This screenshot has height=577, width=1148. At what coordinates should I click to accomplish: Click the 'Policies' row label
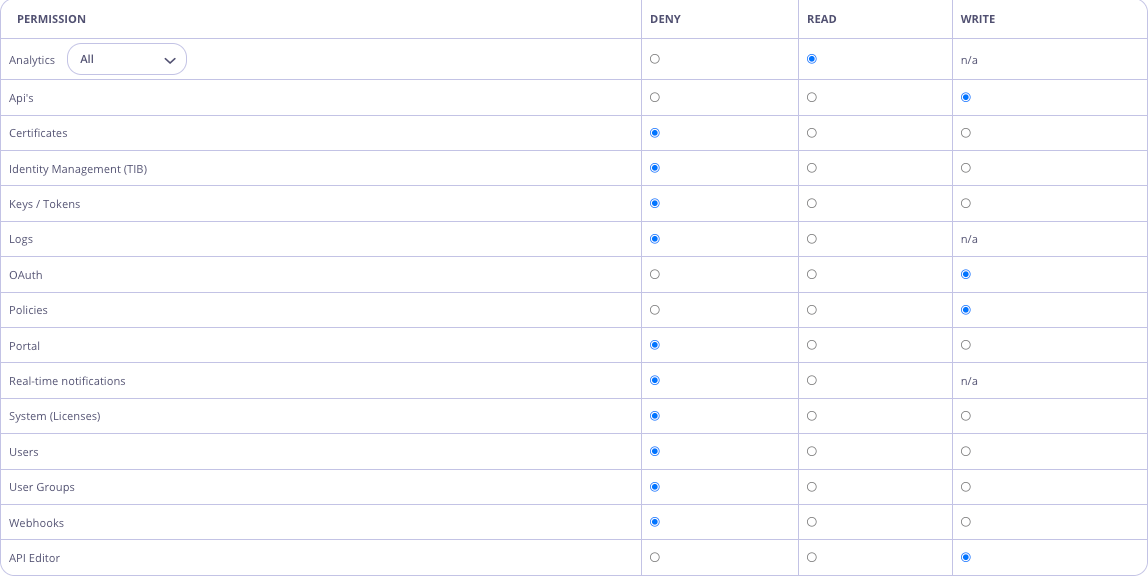28,310
